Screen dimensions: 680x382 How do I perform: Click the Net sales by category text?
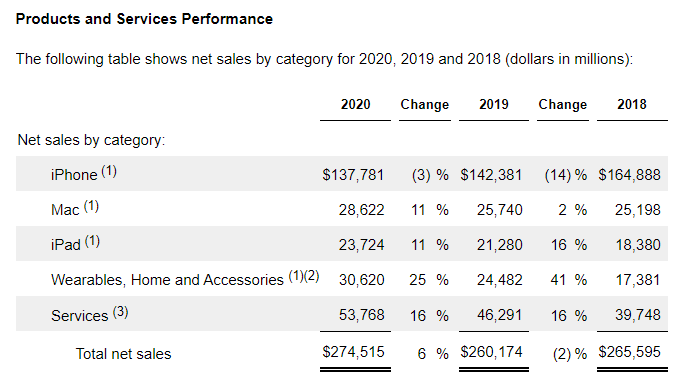click(91, 140)
